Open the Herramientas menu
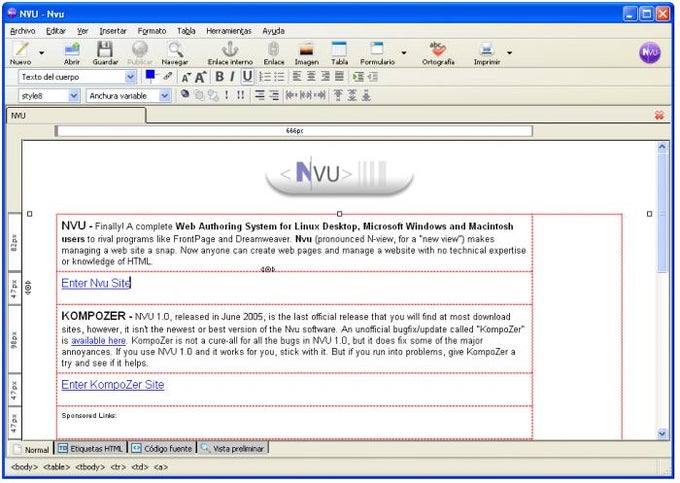Screen dimensions: 680x483 229,31
